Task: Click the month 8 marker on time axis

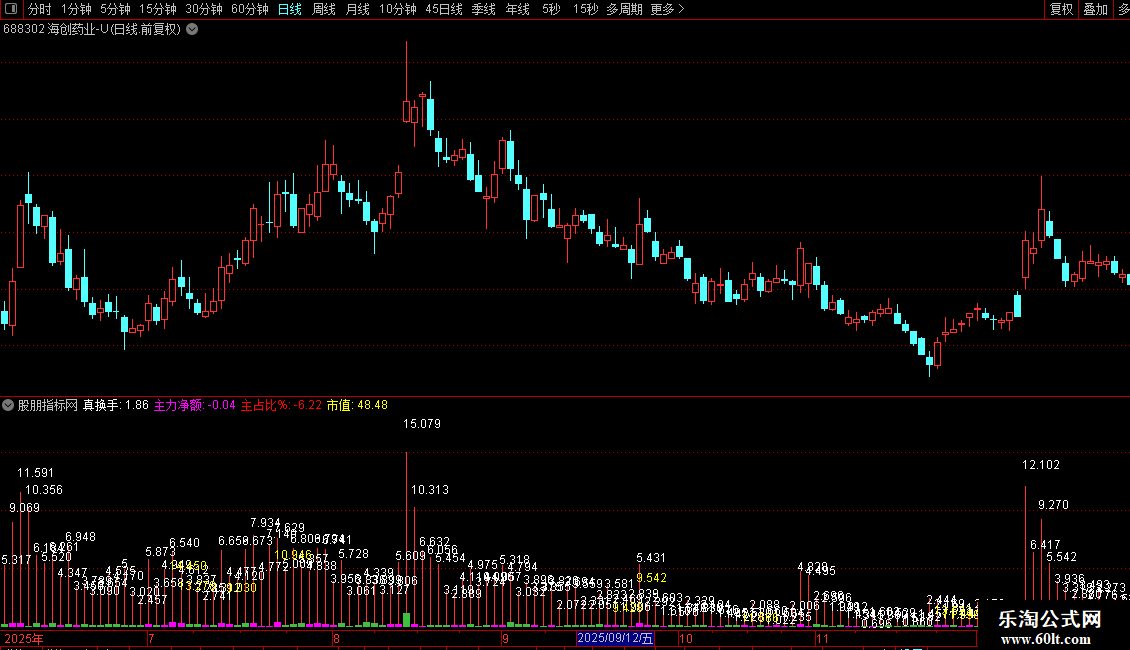Action: 336,638
